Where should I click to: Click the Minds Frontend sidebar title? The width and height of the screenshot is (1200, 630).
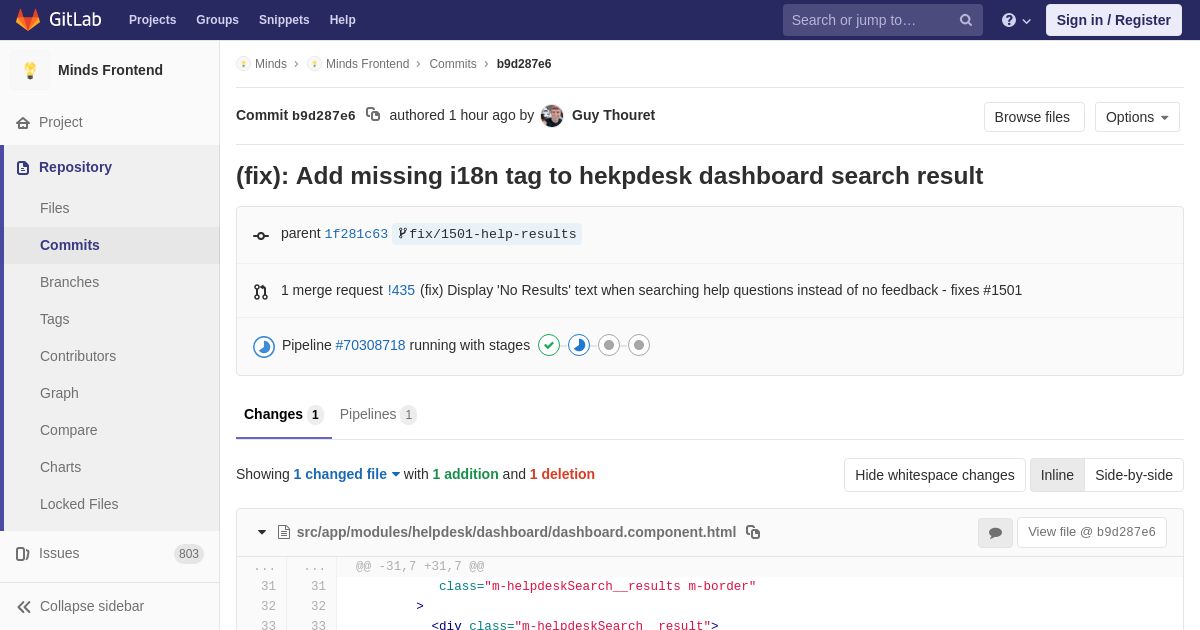110,70
